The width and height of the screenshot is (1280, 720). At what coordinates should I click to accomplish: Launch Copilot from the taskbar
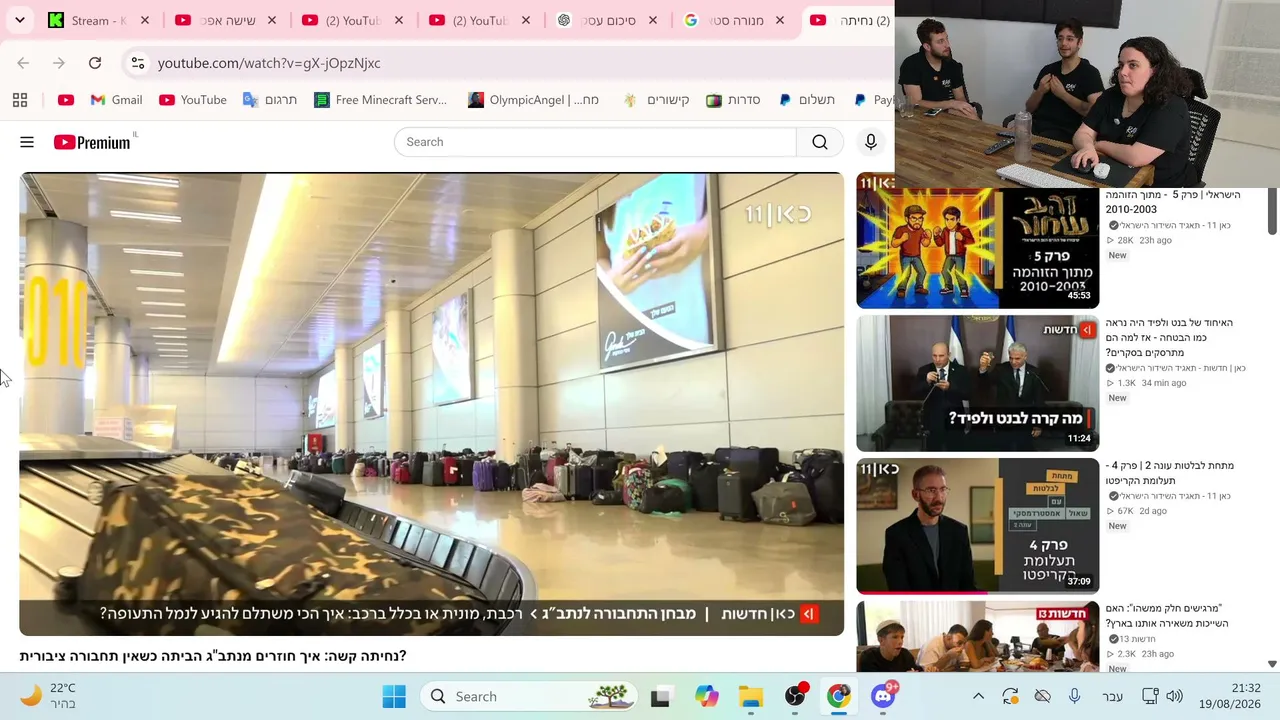[x=707, y=697]
